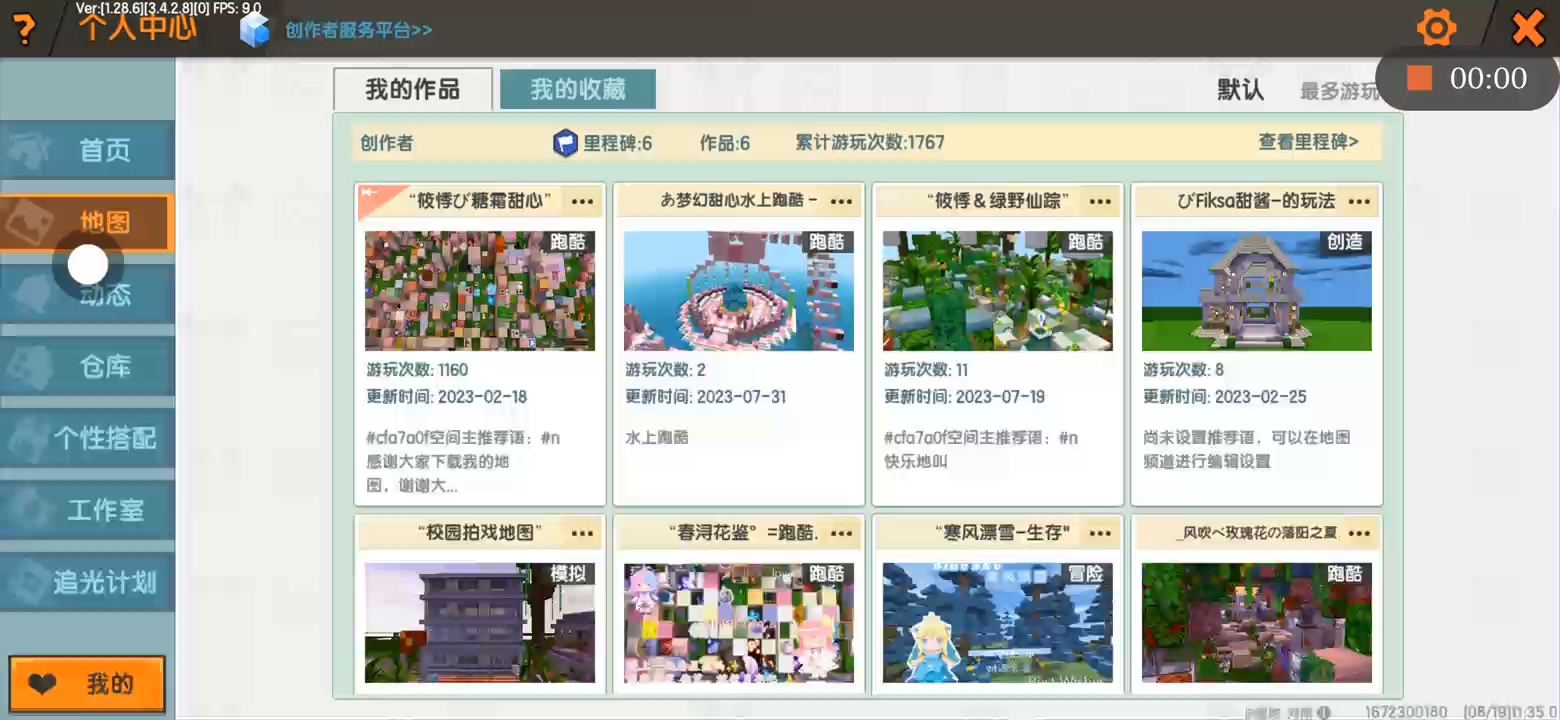
Task: Go to 首页 in the sidebar
Action: 104,151
